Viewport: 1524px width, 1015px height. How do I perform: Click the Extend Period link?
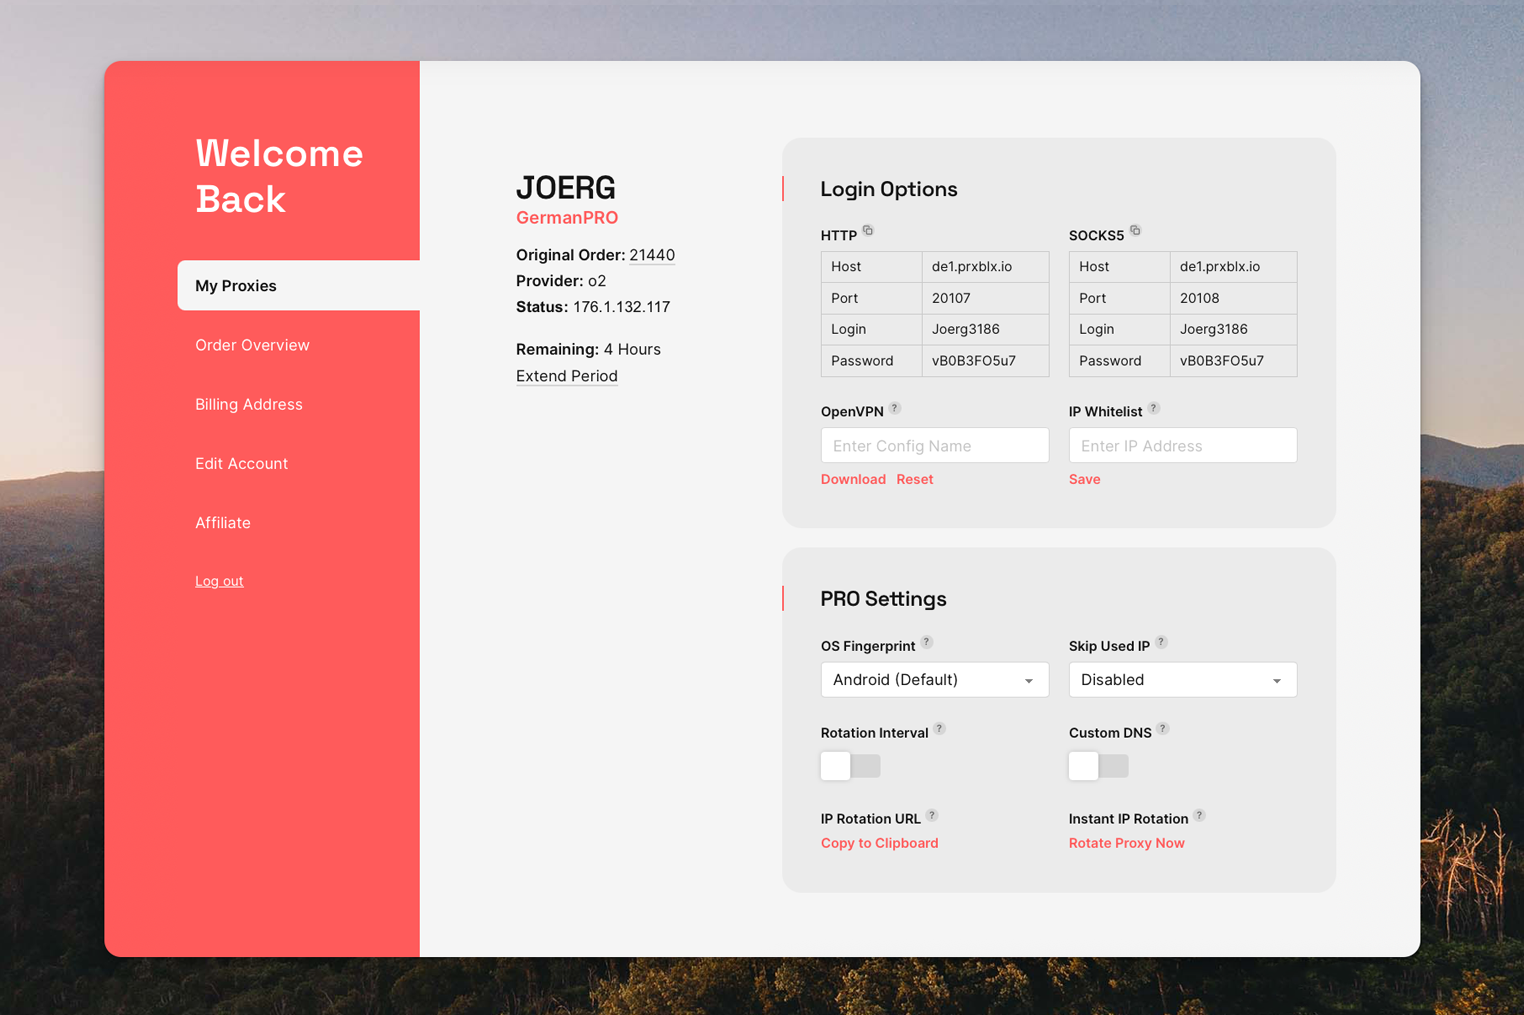(566, 376)
